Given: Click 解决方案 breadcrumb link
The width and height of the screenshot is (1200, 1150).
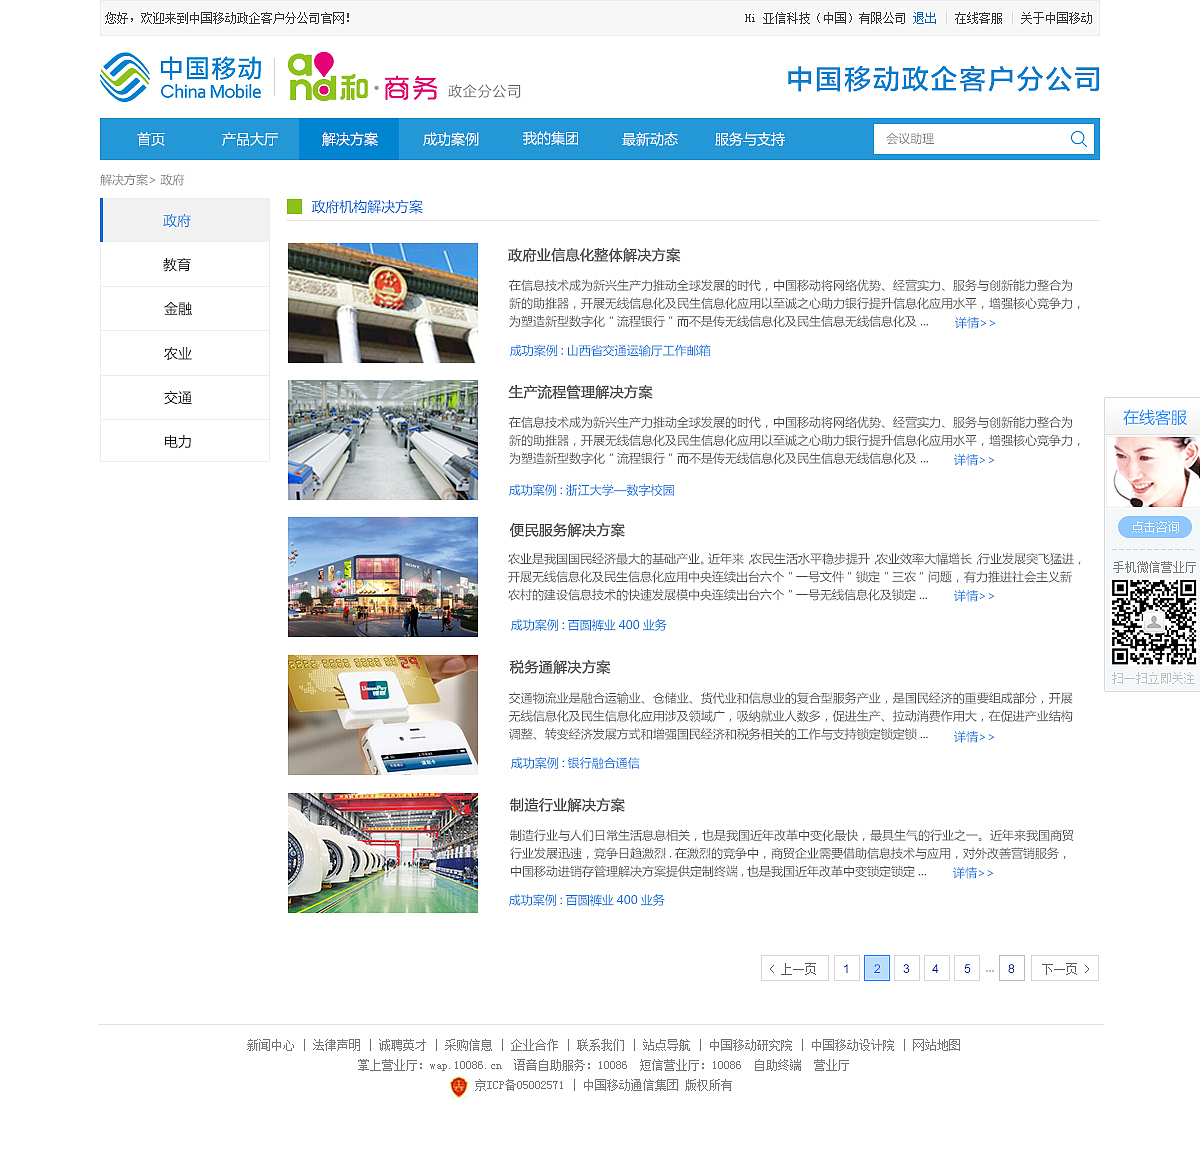Looking at the screenshot, I should click(x=124, y=180).
